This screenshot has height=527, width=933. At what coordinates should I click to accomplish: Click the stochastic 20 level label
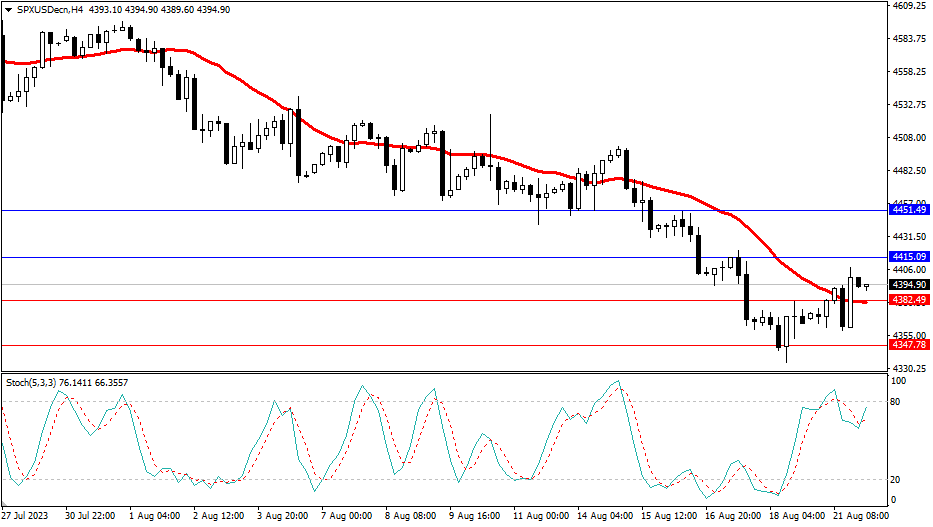[897, 479]
